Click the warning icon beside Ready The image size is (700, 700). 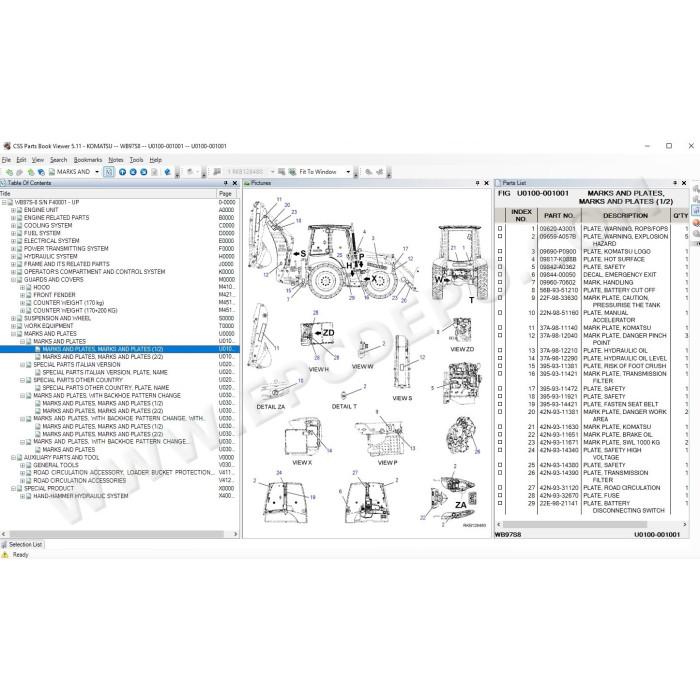pos(5,555)
